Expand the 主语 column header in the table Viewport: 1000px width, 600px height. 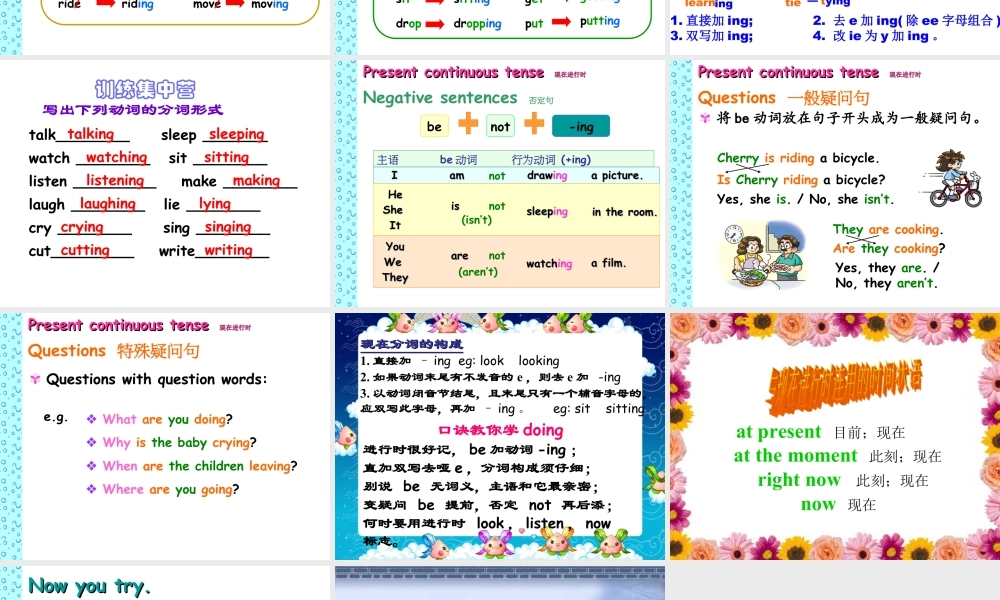pos(386,159)
